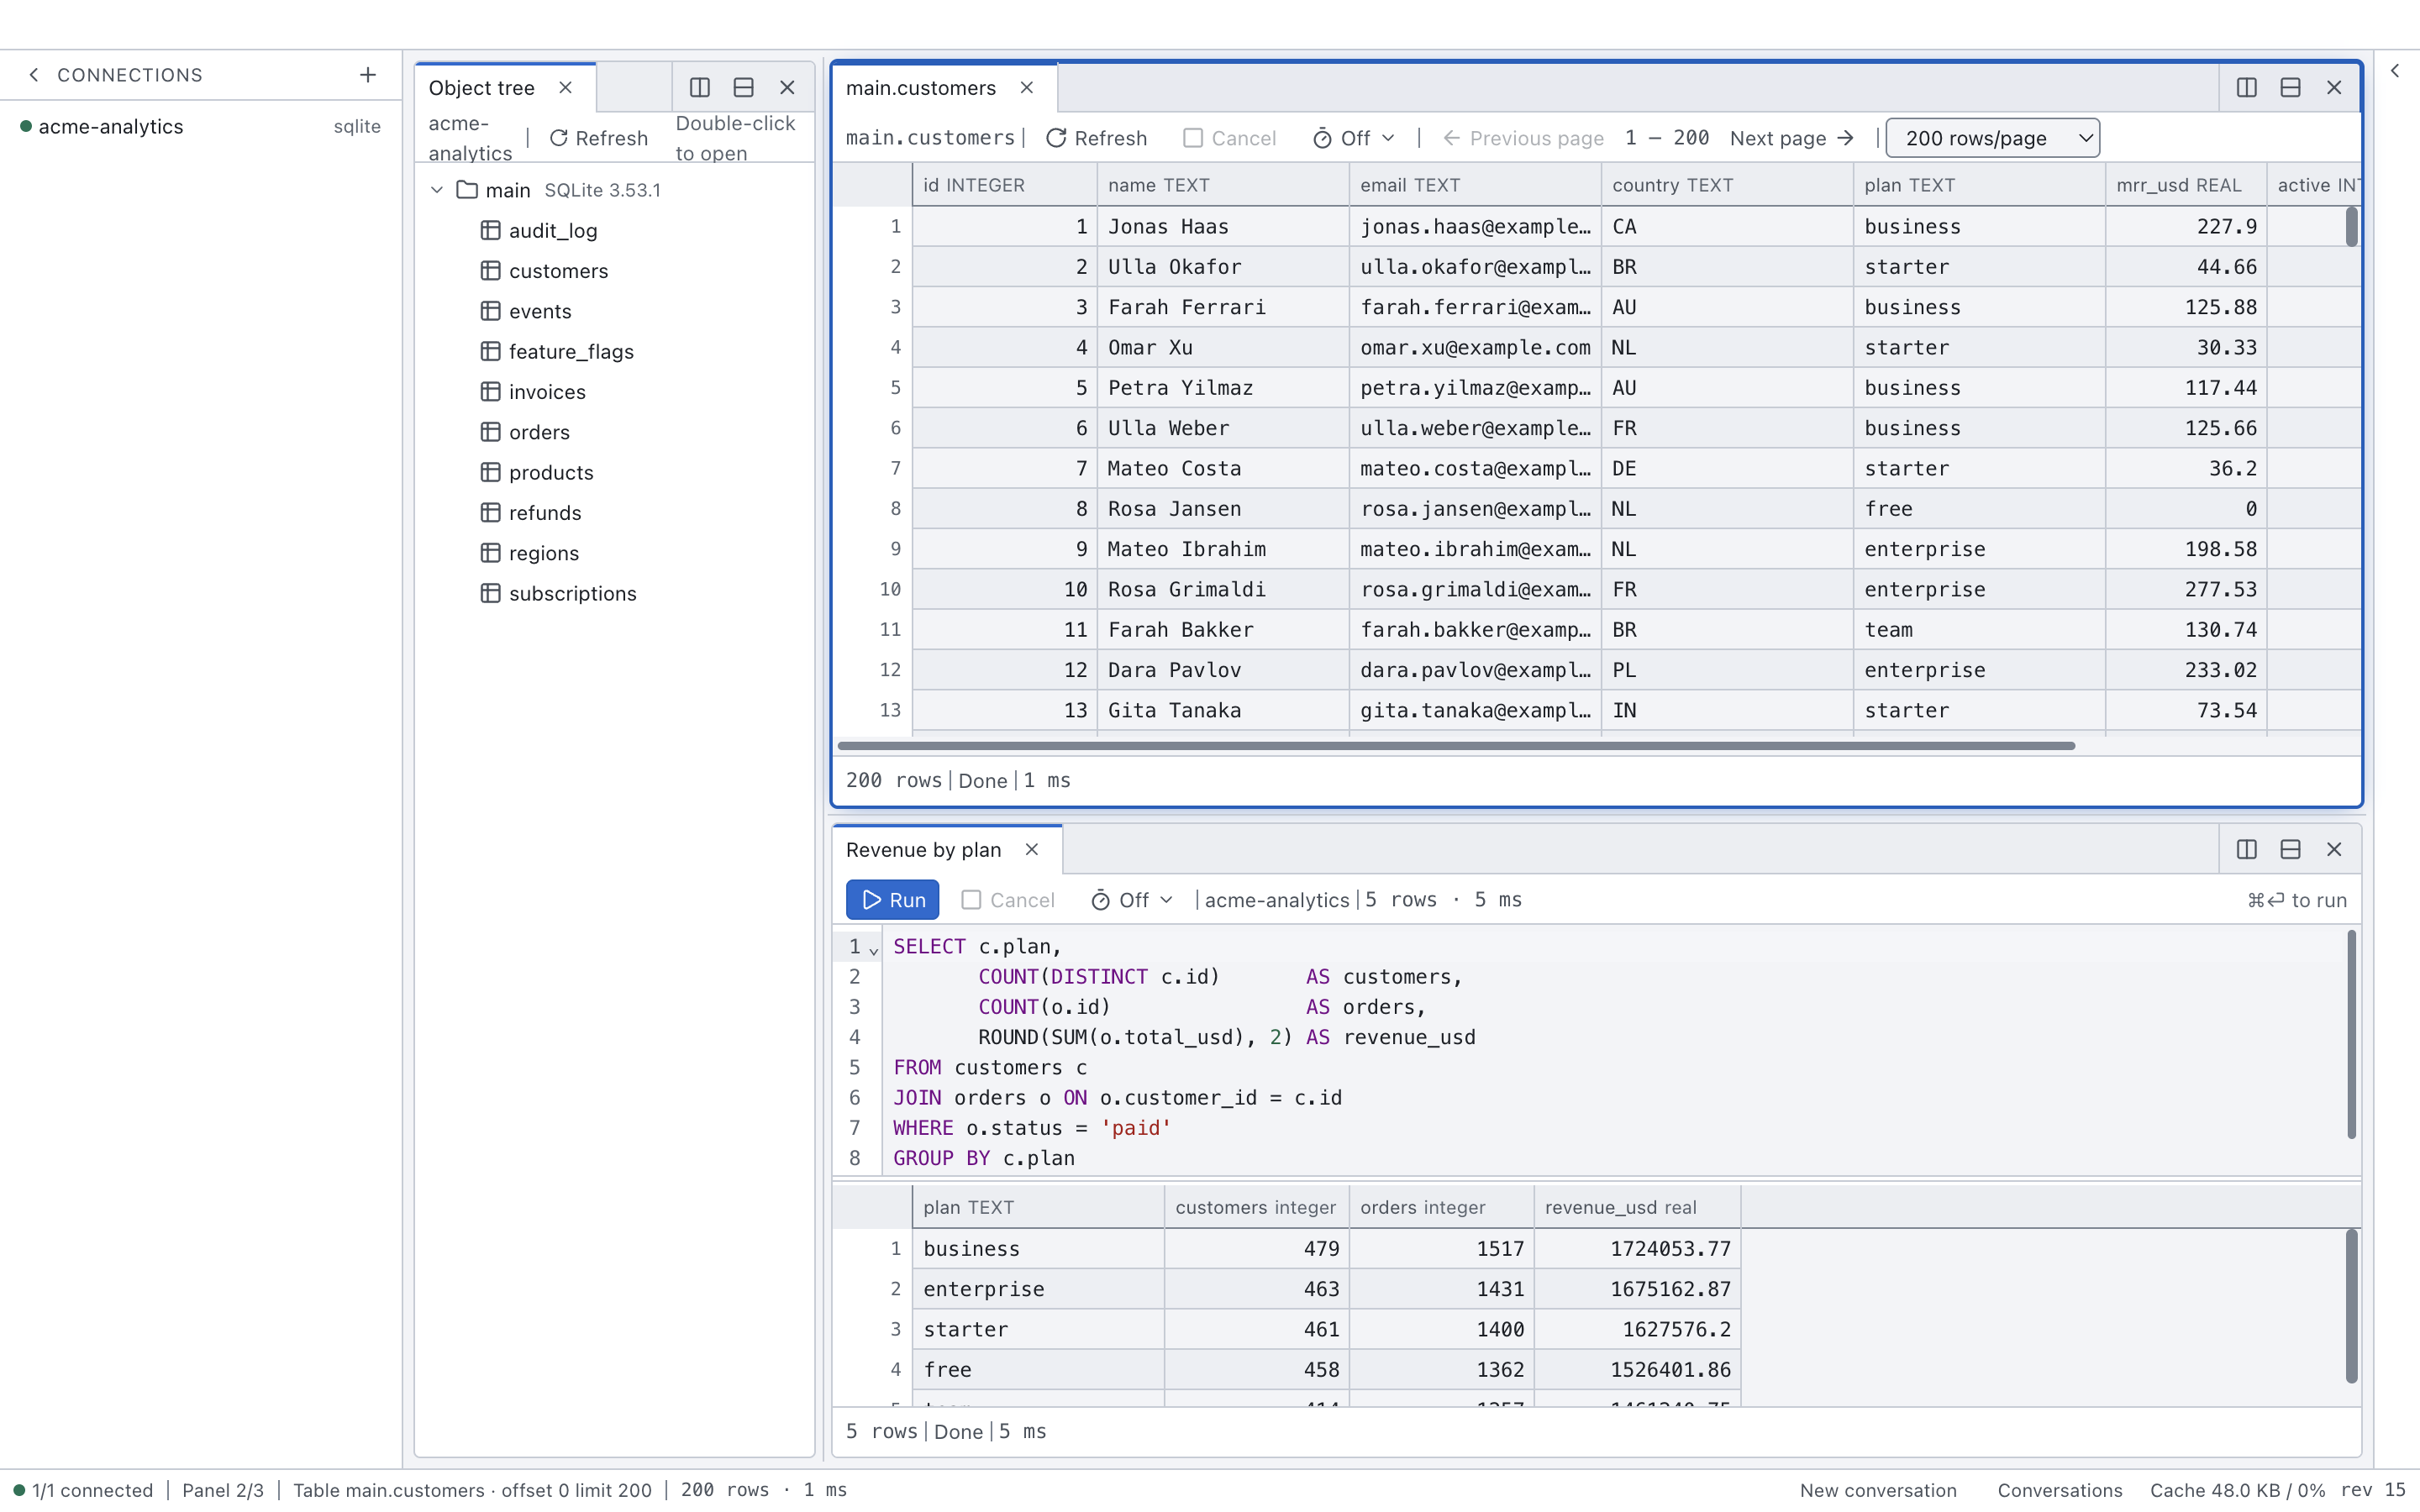The width and height of the screenshot is (2420, 1512).
Task: Refresh the main.customers table
Action: (1097, 139)
